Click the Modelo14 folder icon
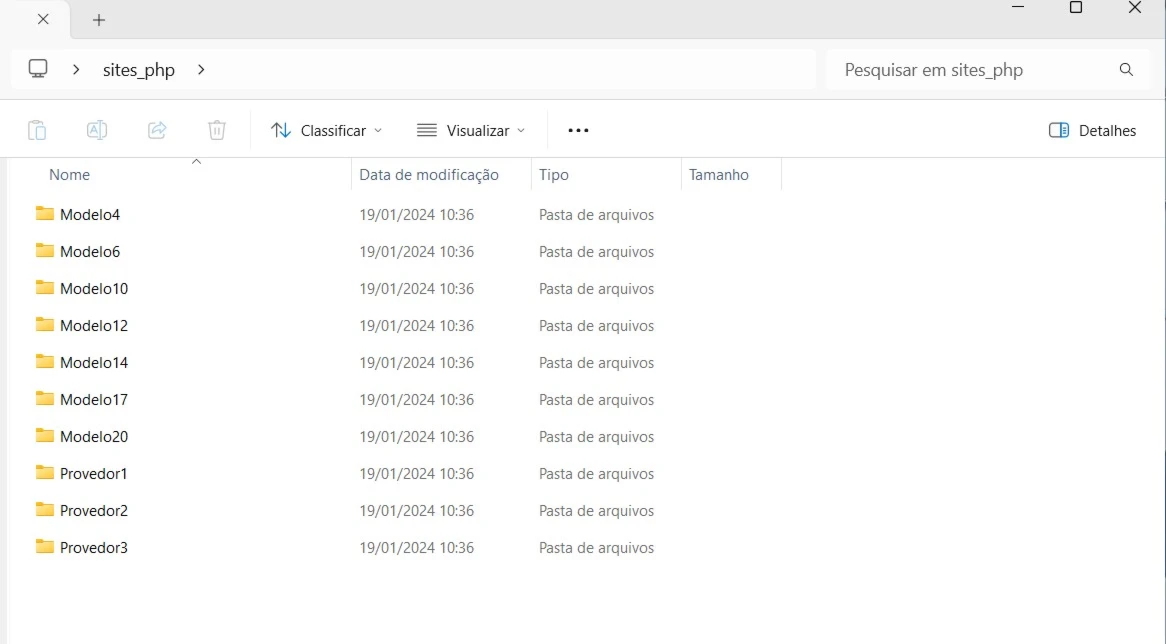 pyautogui.click(x=45, y=361)
